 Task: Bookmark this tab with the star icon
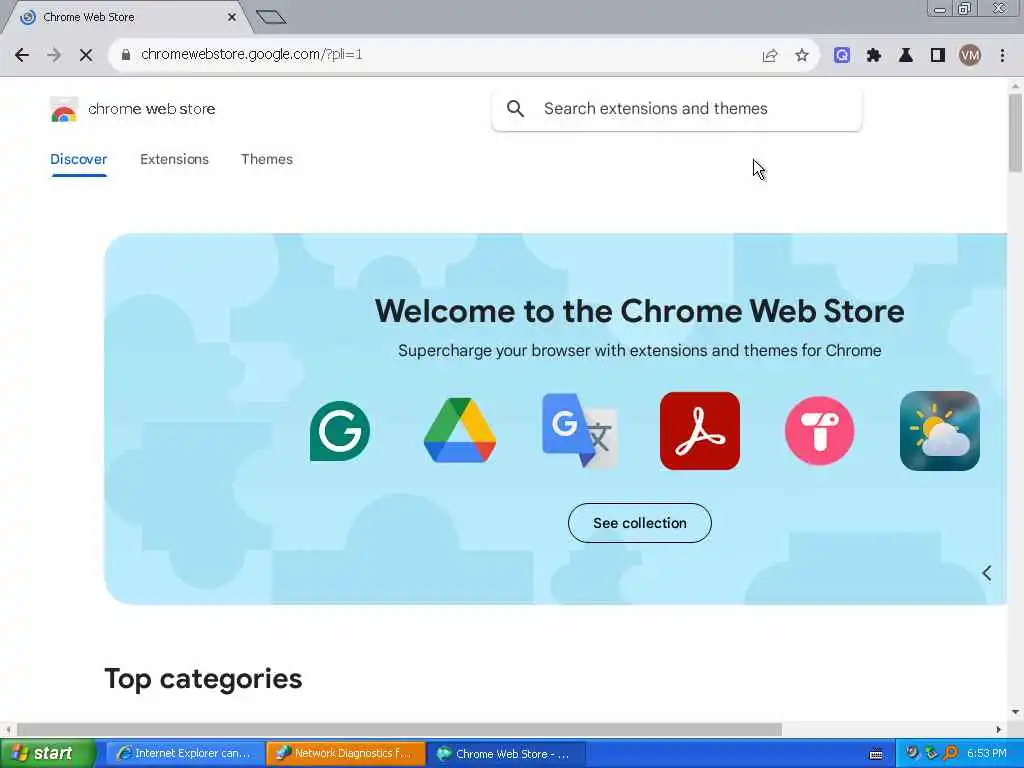802,56
